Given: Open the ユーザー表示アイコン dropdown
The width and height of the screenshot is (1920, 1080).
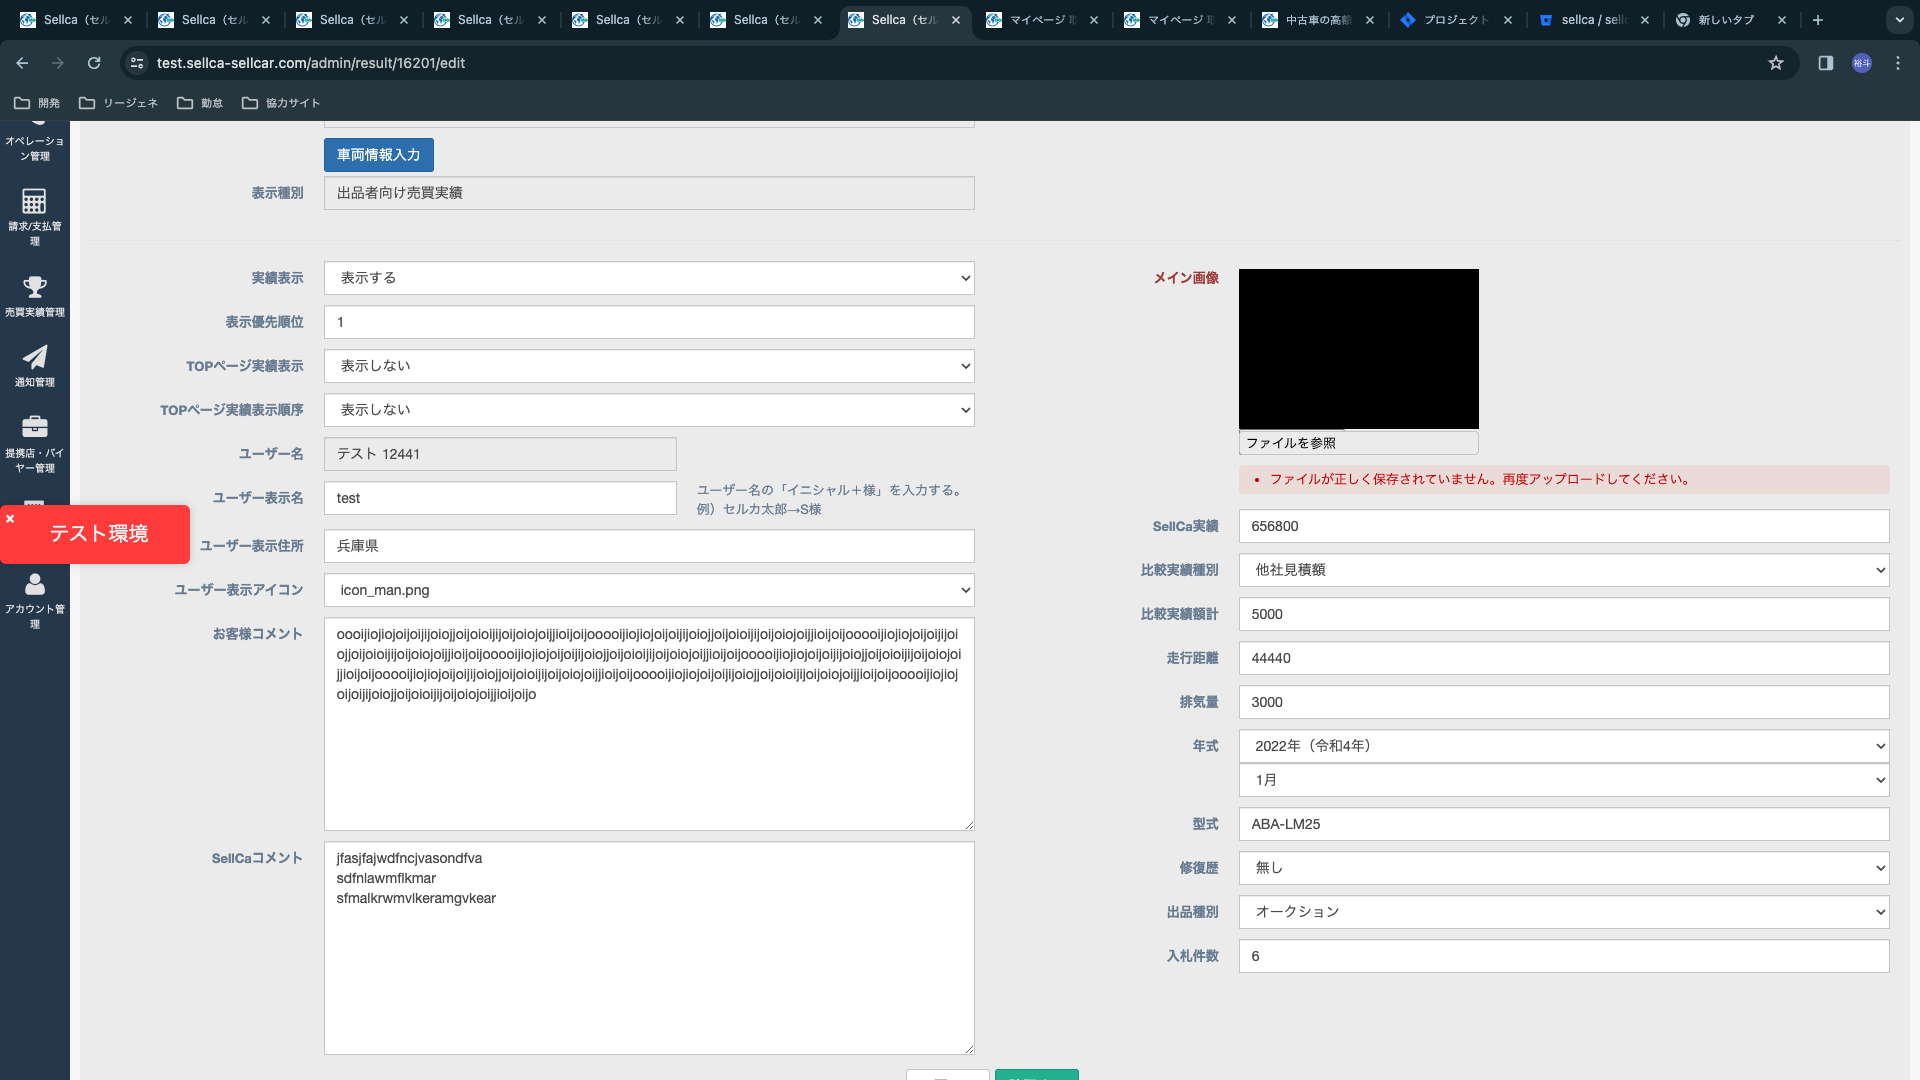Looking at the screenshot, I should [648, 590].
